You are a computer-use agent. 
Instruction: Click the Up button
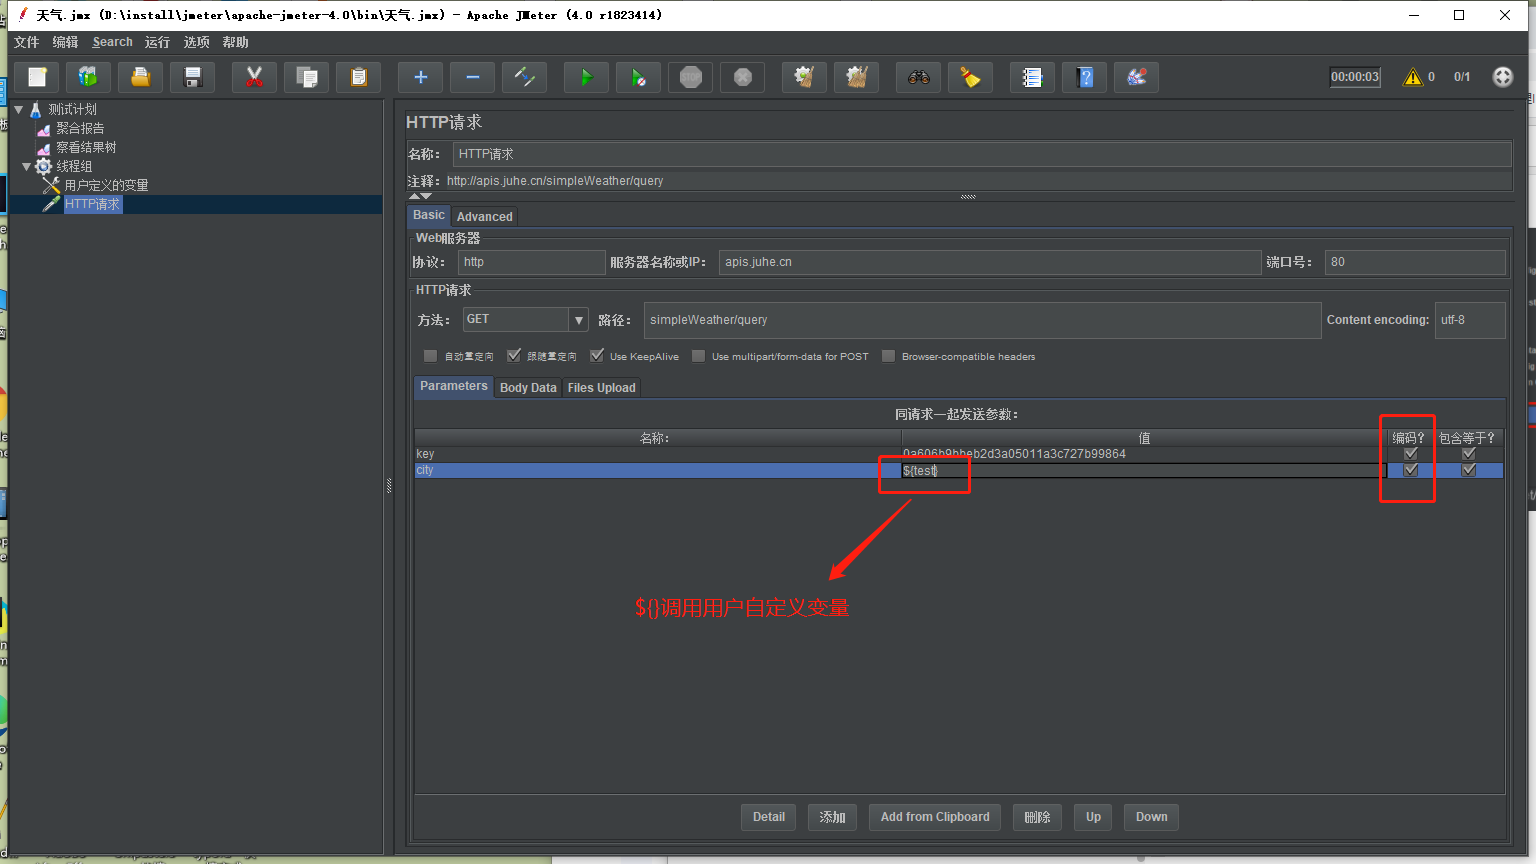1094,817
